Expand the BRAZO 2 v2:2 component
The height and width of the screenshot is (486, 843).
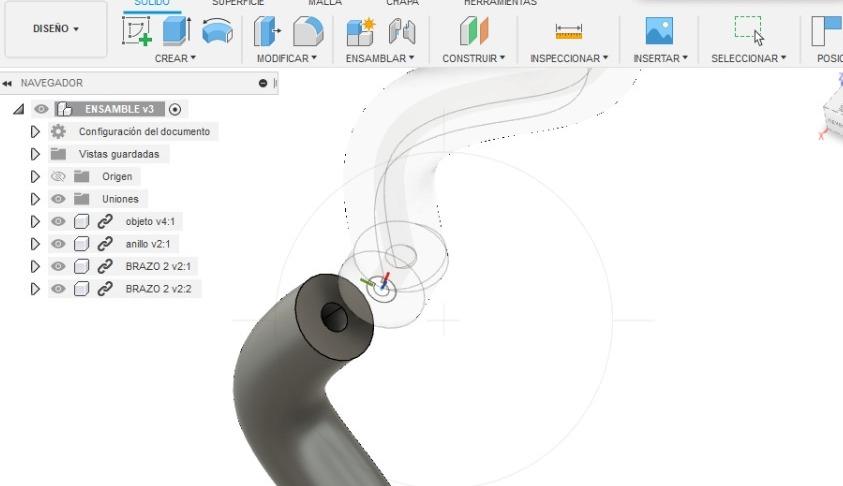[35, 290]
